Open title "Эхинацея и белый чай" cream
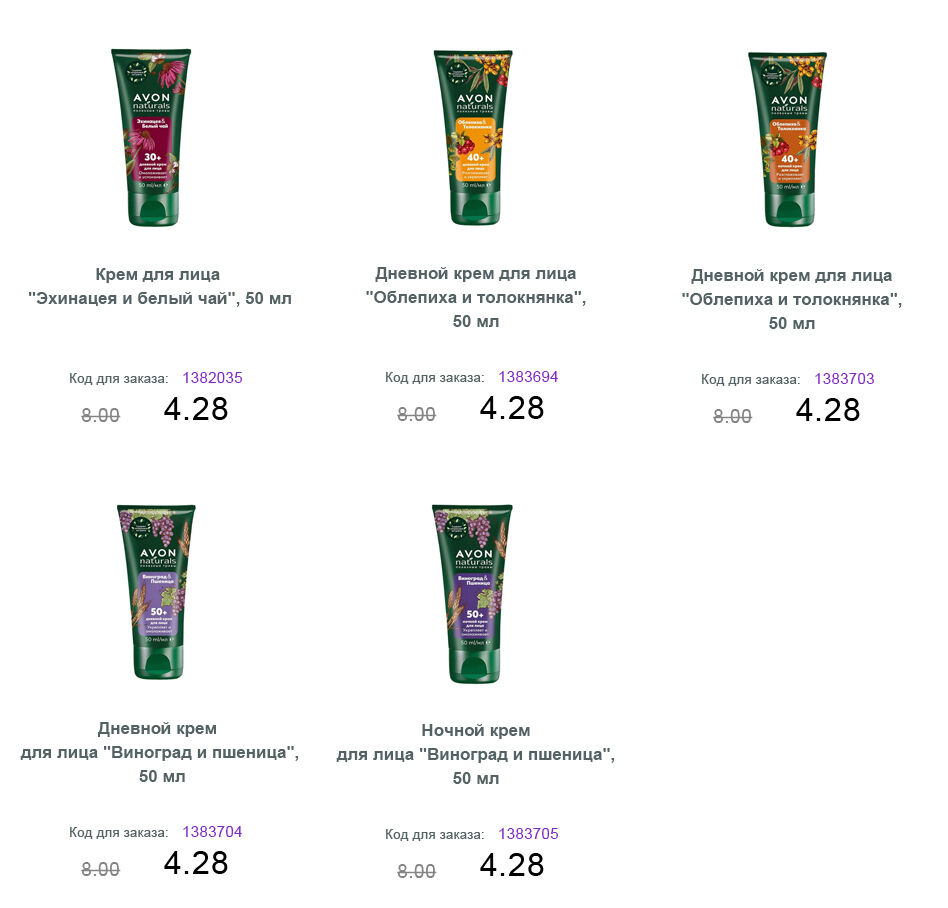The image size is (948, 908). pyautogui.click(x=159, y=287)
